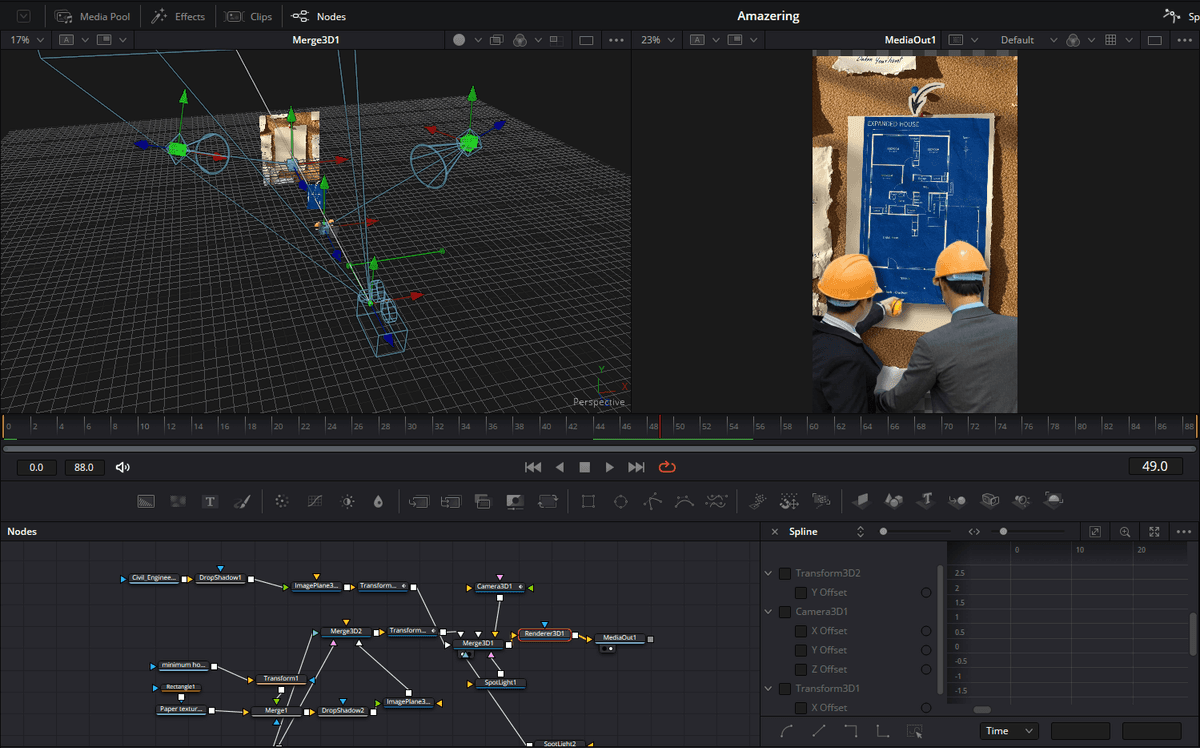Toggle the Nodes panel button
Screen dimensions: 1200x748
[319, 16]
